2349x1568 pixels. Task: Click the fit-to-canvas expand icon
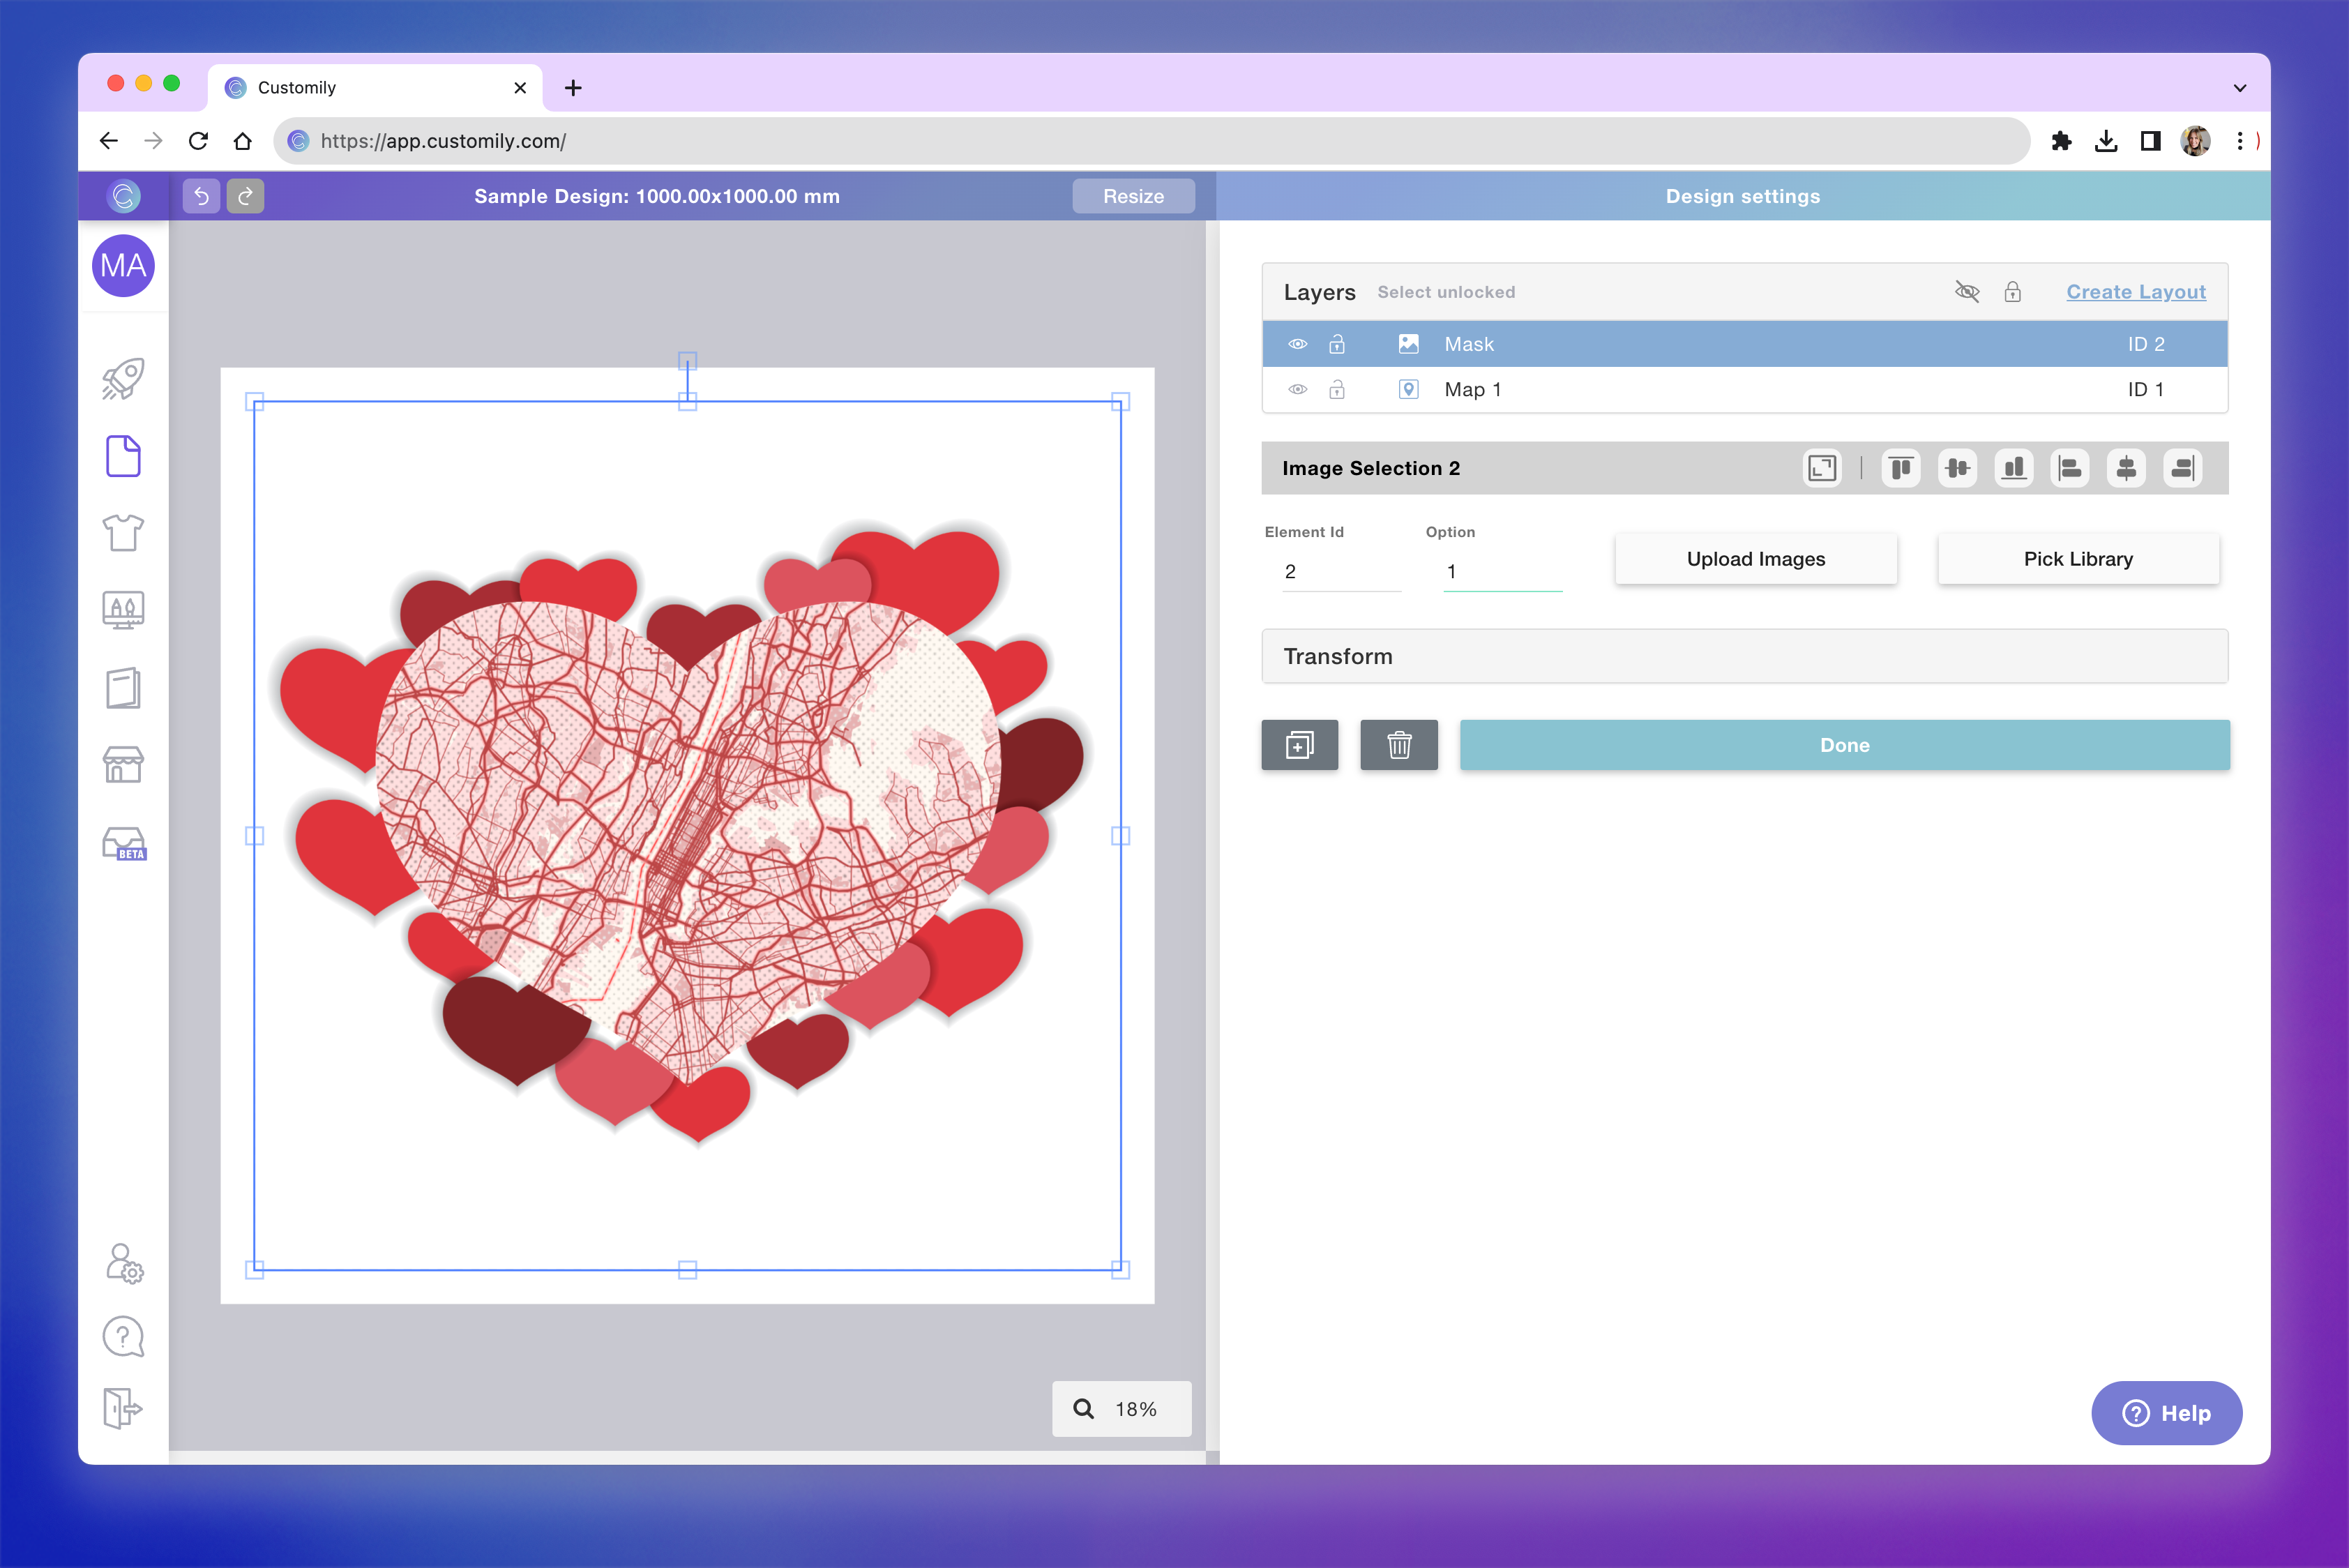(x=1821, y=468)
